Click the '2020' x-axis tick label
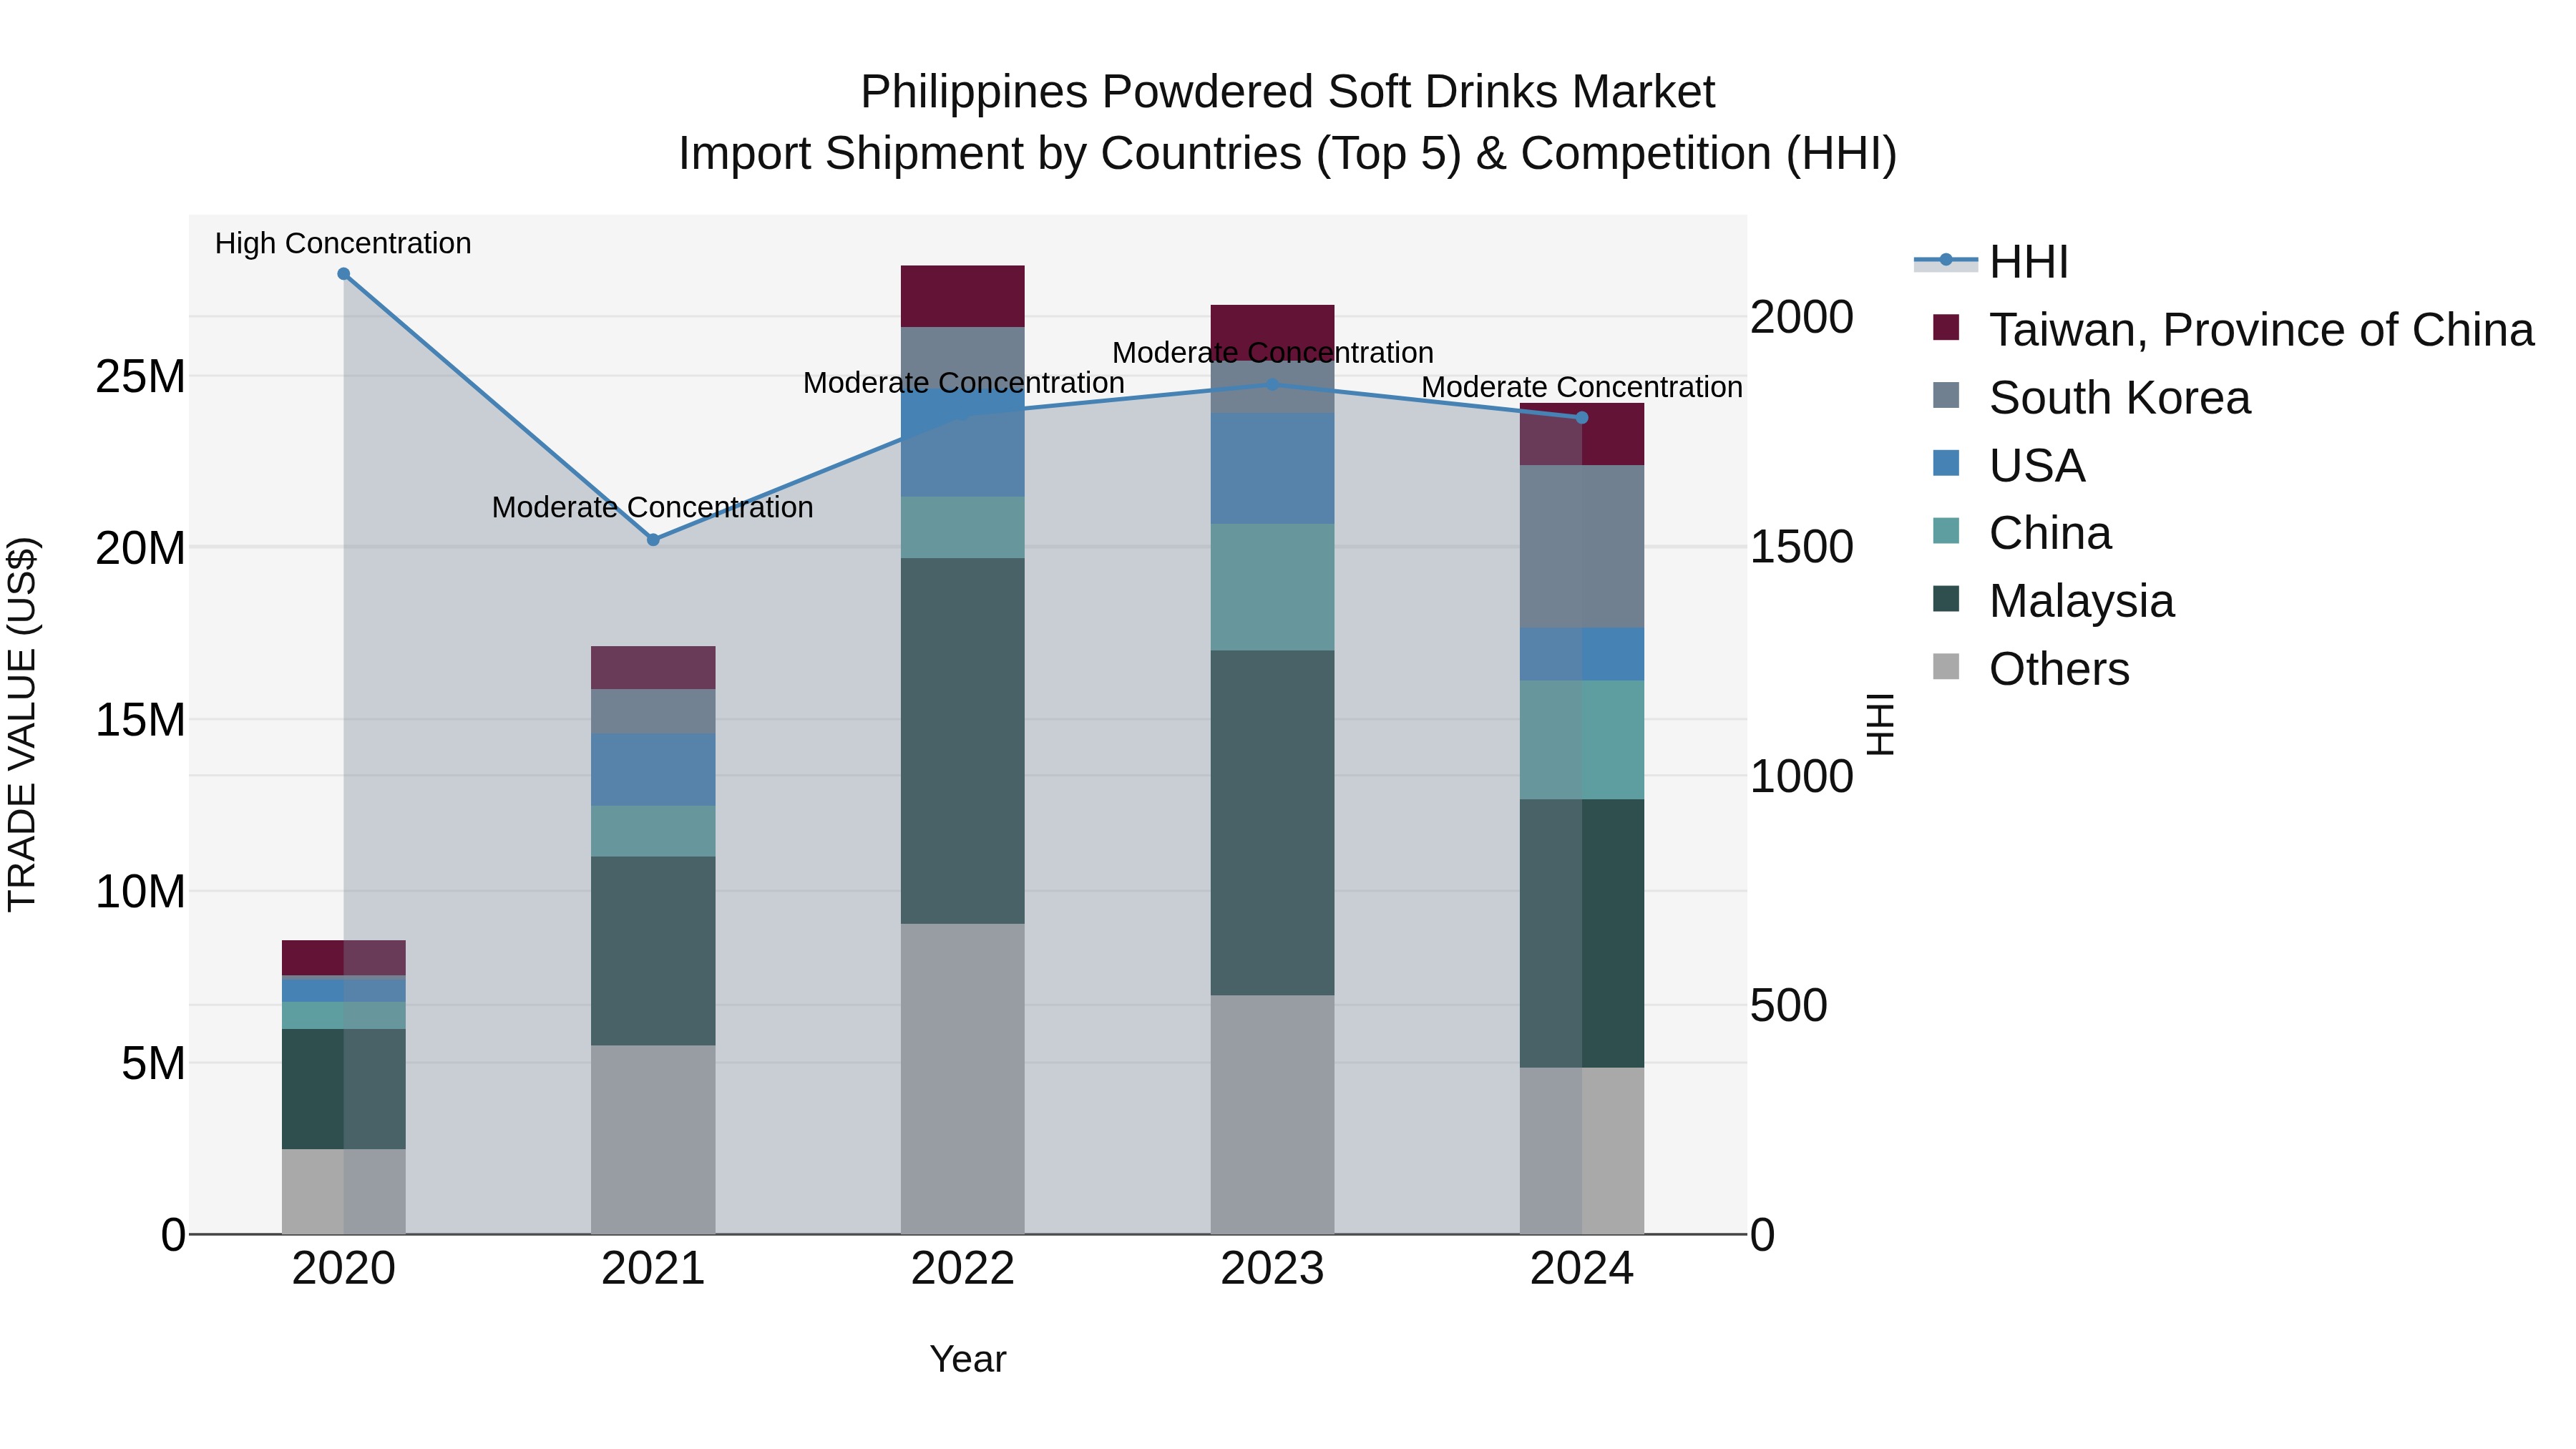Image resolution: width=2576 pixels, height=1449 pixels. [x=344, y=1270]
